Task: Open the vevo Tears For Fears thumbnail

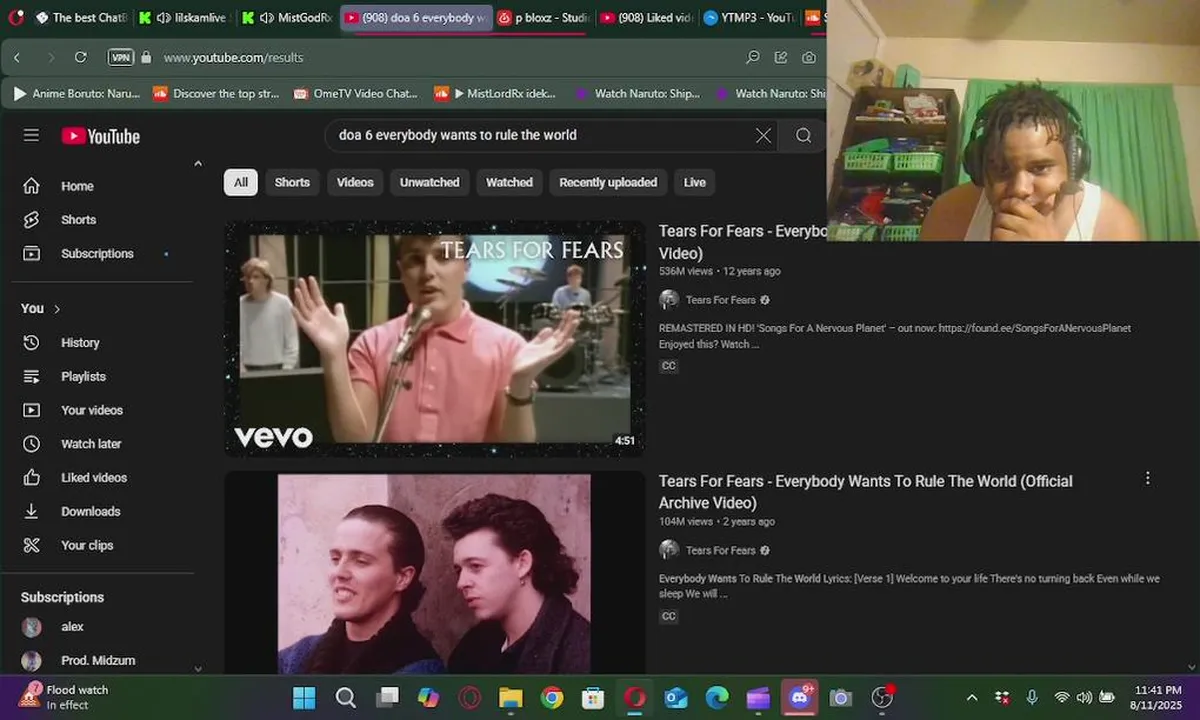Action: tap(434, 339)
